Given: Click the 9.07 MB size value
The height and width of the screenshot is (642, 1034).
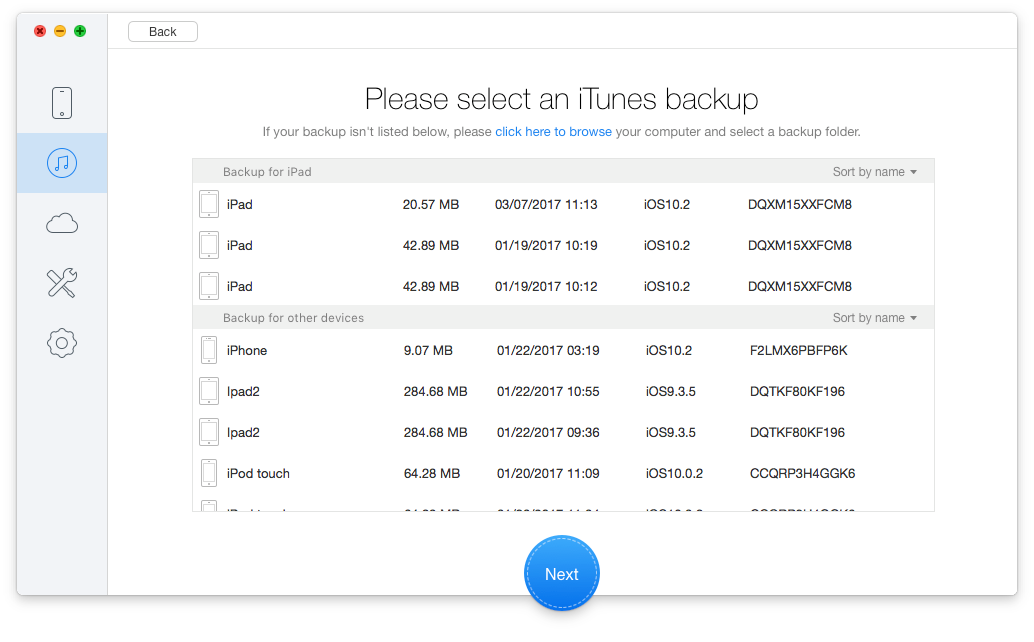Looking at the screenshot, I should pyautogui.click(x=428, y=350).
